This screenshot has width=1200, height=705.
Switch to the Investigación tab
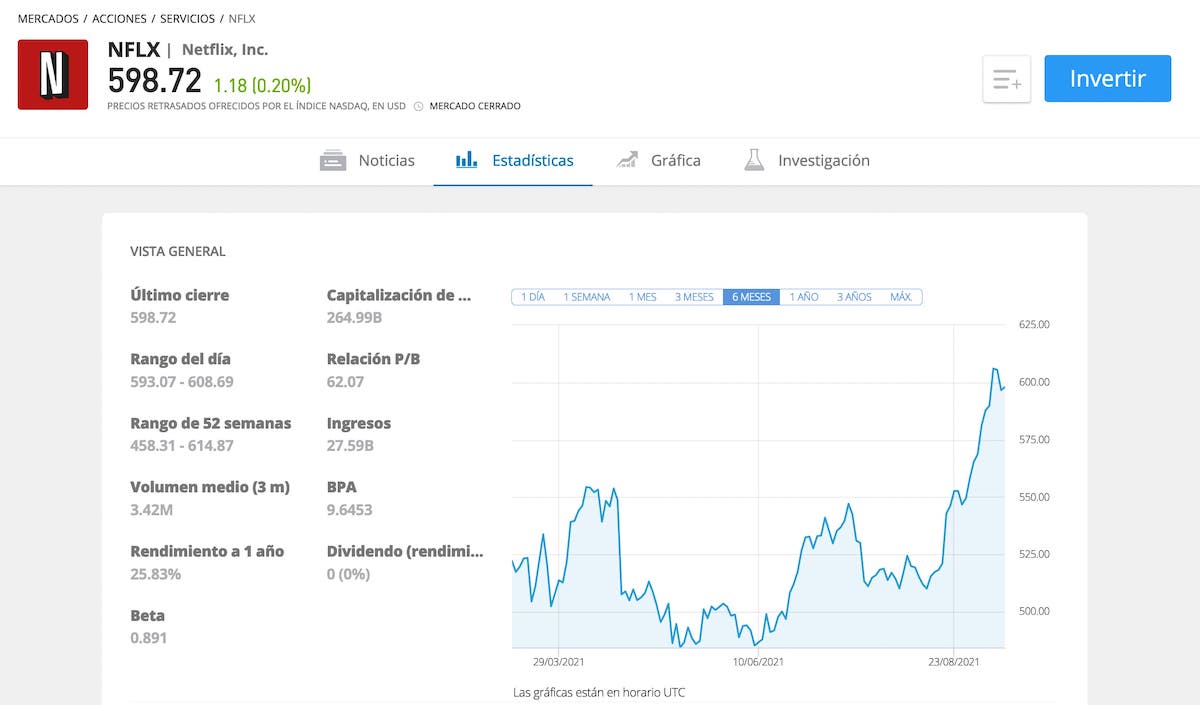coord(823,160)
